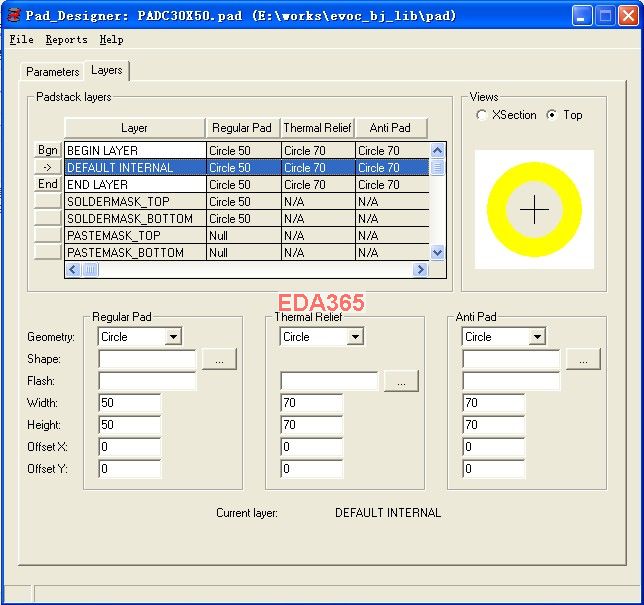Screen dimensions: 644x605
Task: Close the Pad Designer window
Action: click(628, 16)
